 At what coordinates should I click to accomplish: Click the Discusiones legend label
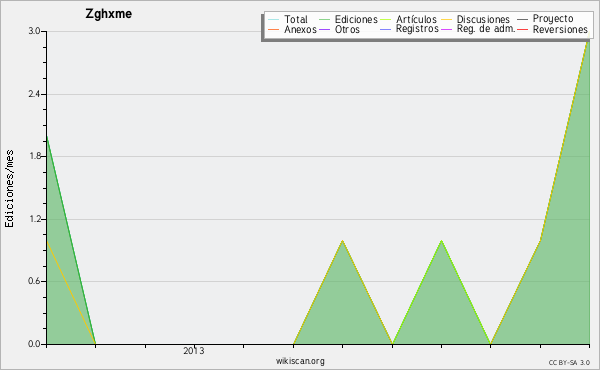[483, 20]
